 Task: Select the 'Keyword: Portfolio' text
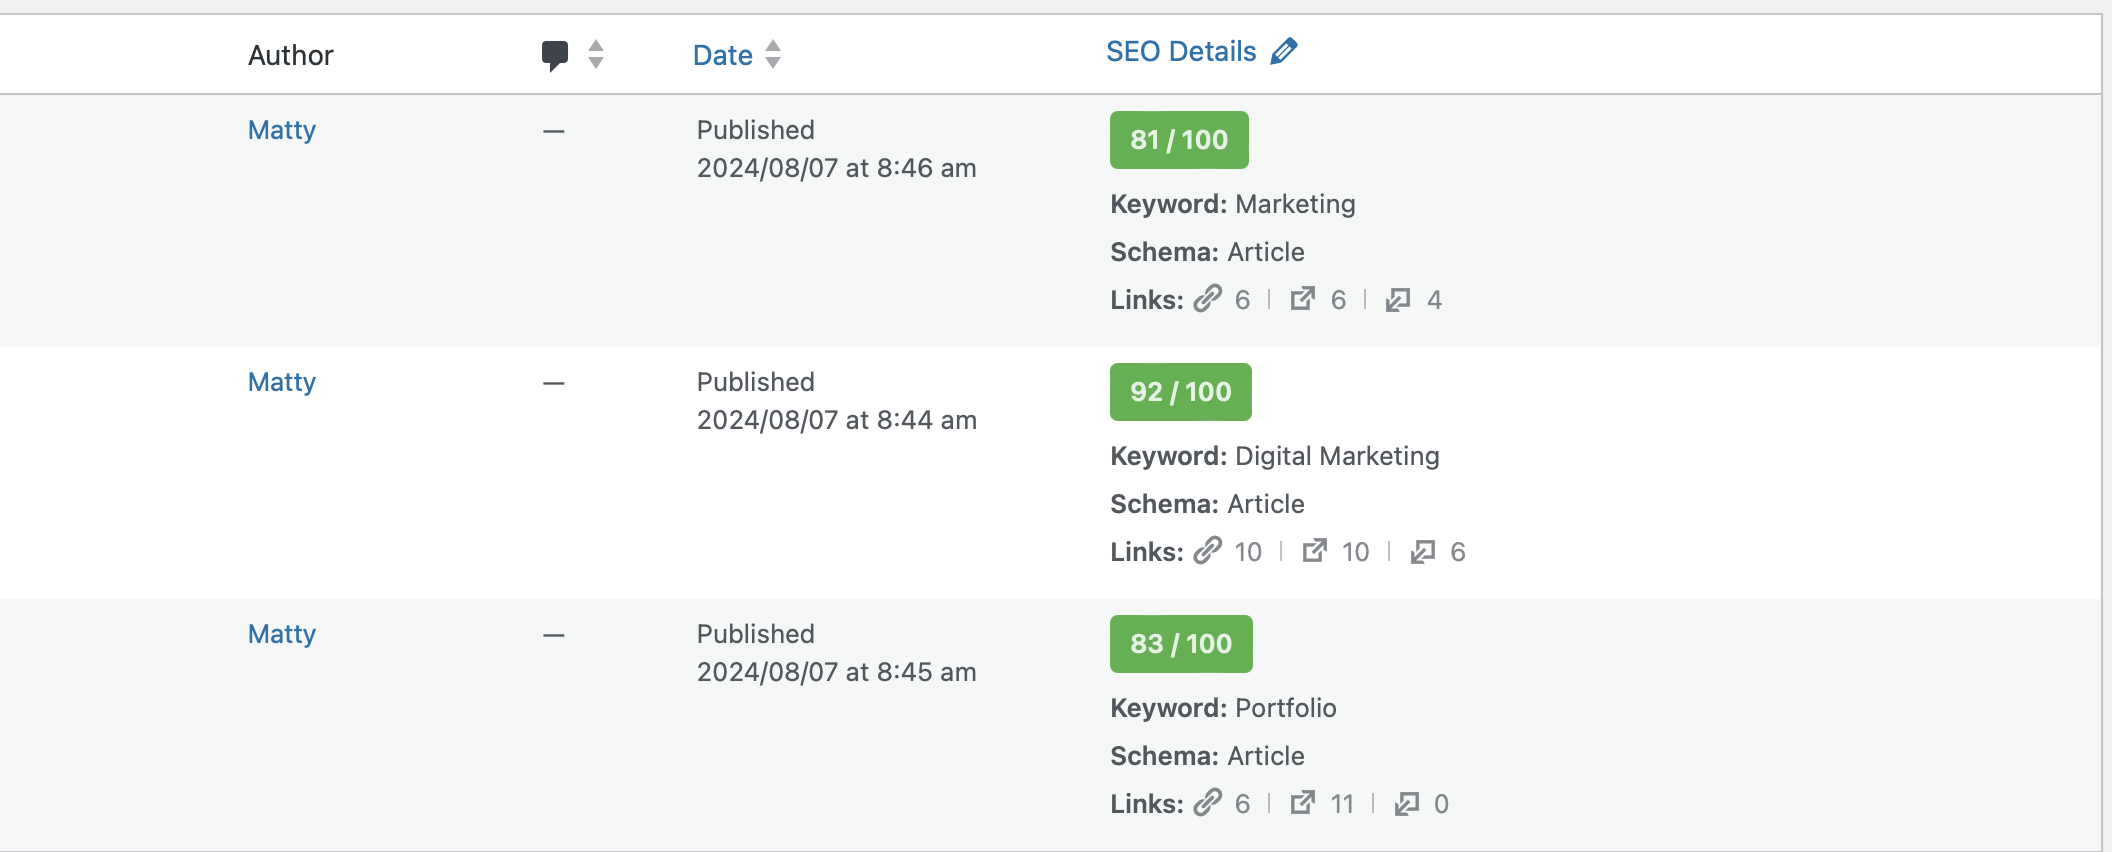pyautogui.click(x=1223, y=708)
